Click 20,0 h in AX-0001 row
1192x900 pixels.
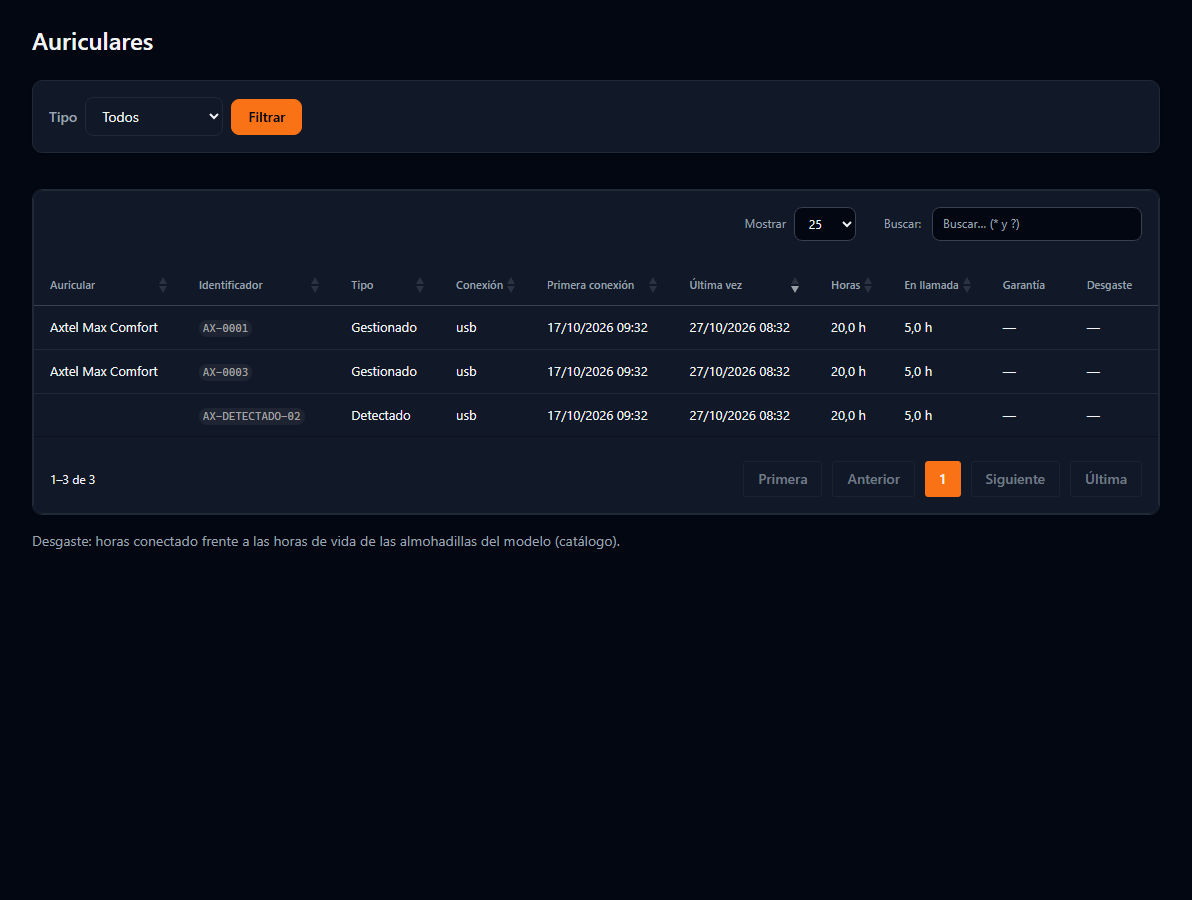(x=848, y=328)
